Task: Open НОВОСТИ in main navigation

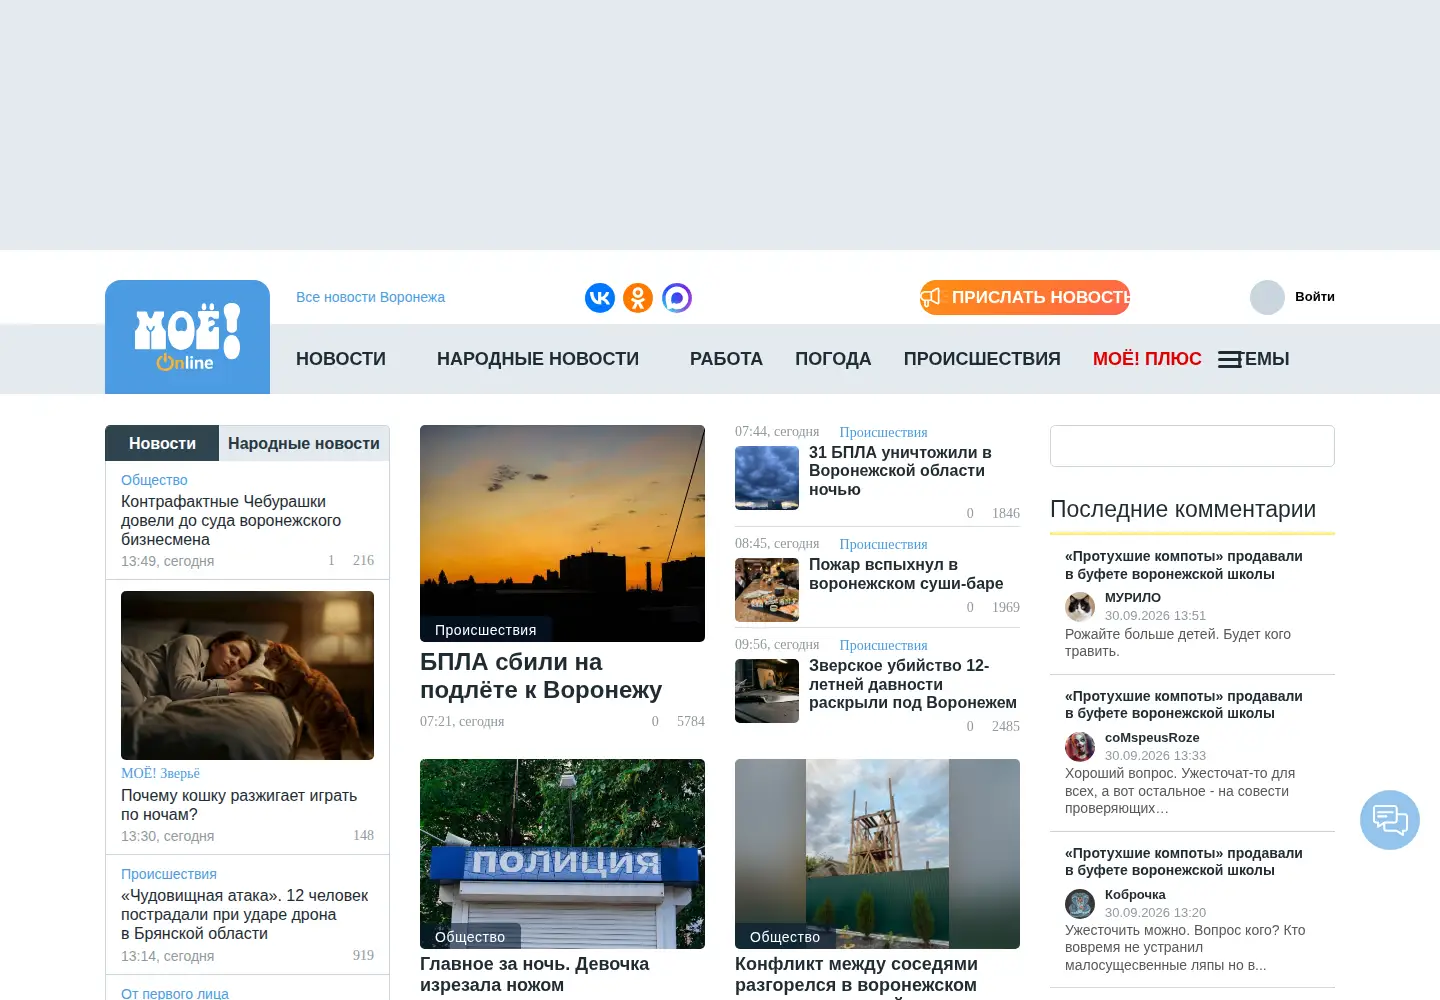Action: pyautogui.click(x=341, y=359)
